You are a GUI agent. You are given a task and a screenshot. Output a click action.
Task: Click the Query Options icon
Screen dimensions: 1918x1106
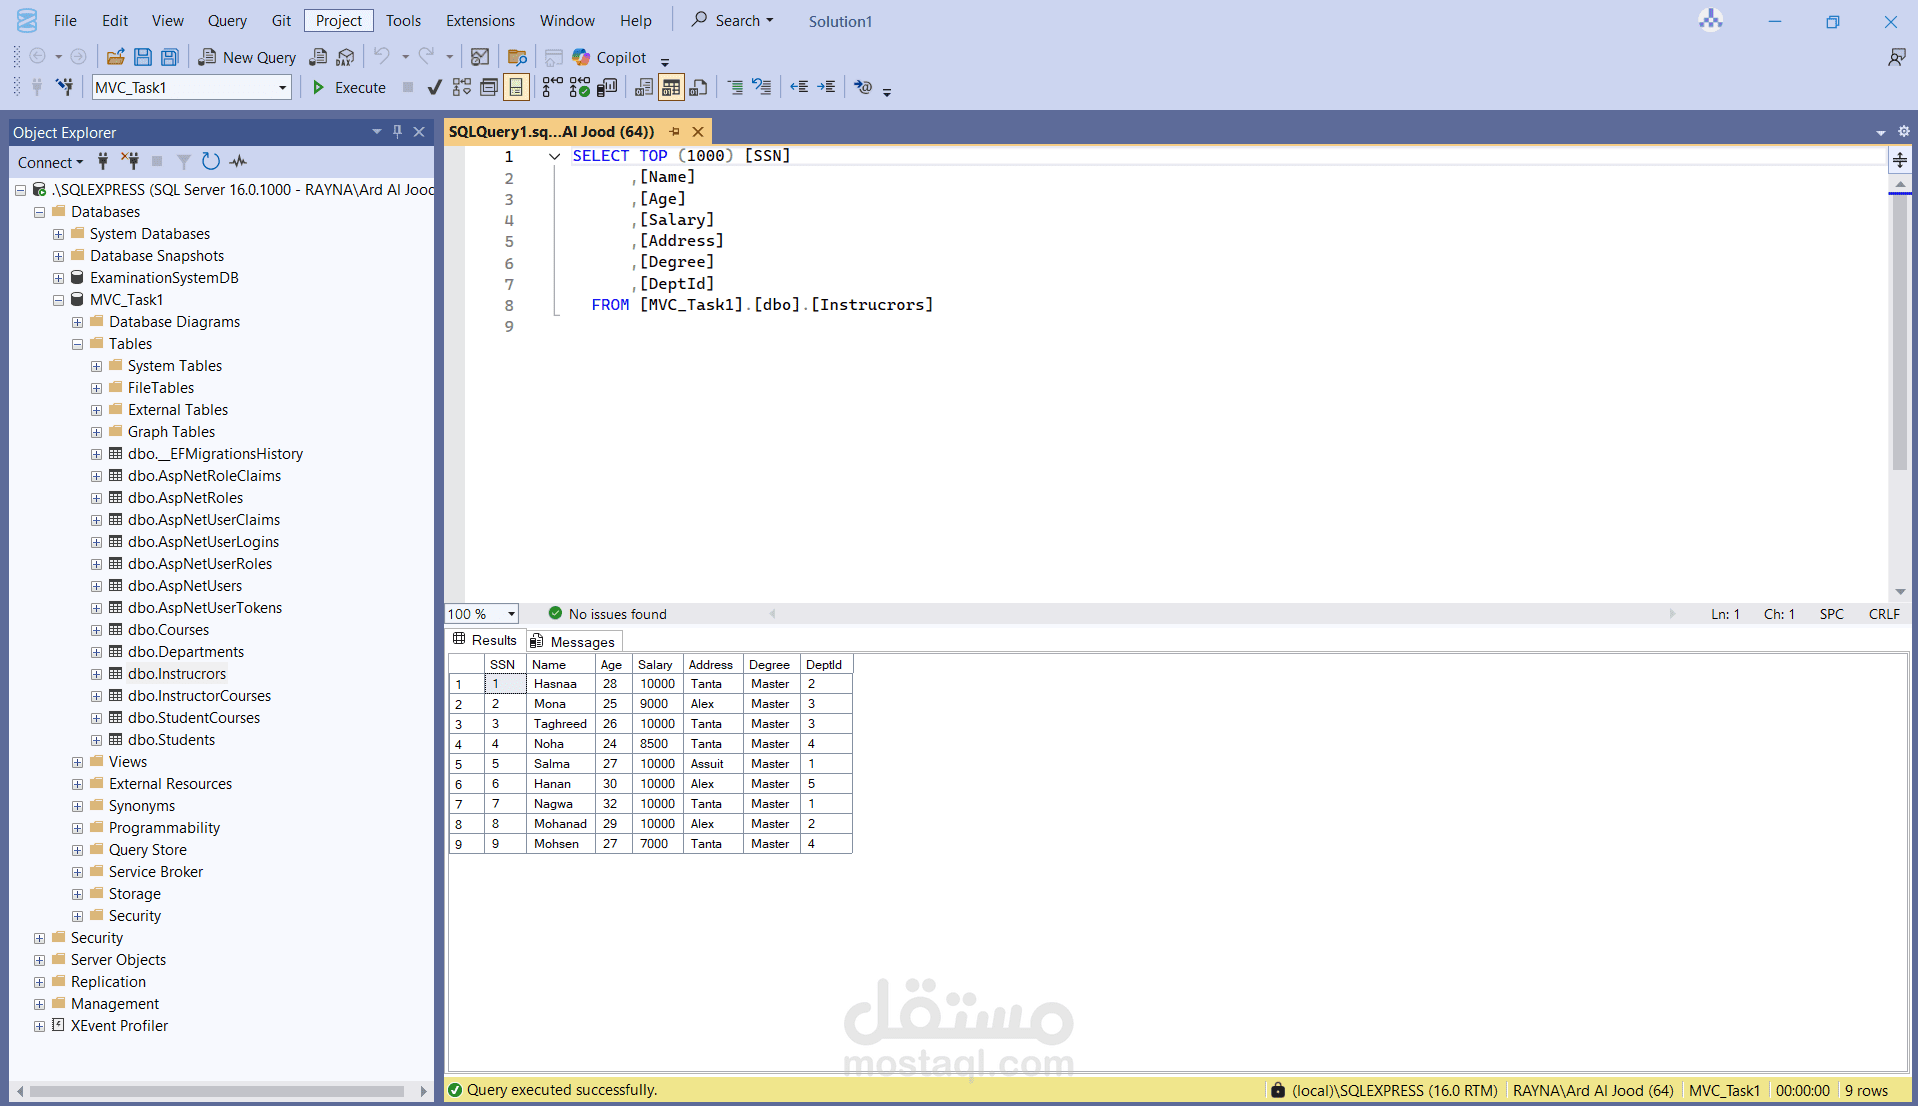[489, 87]
